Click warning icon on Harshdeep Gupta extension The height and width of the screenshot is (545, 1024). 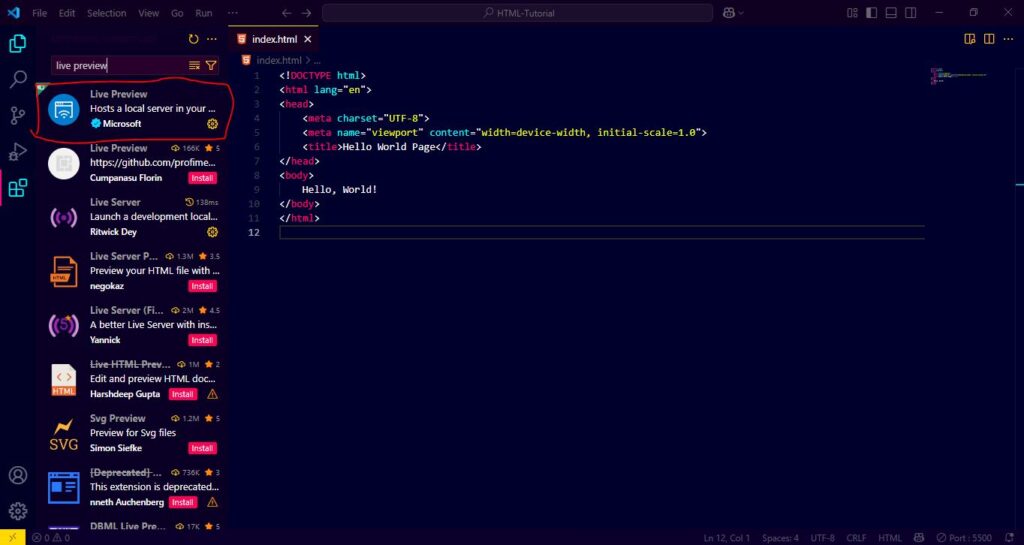212,394
